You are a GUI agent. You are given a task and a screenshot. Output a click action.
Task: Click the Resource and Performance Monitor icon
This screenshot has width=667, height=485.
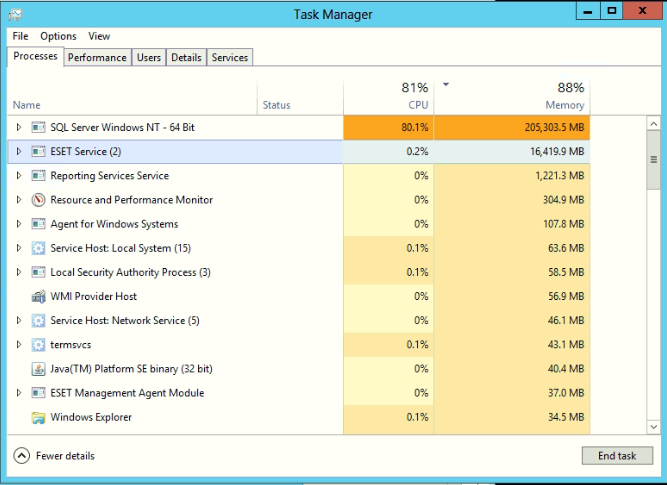click(x=38, y=200)
